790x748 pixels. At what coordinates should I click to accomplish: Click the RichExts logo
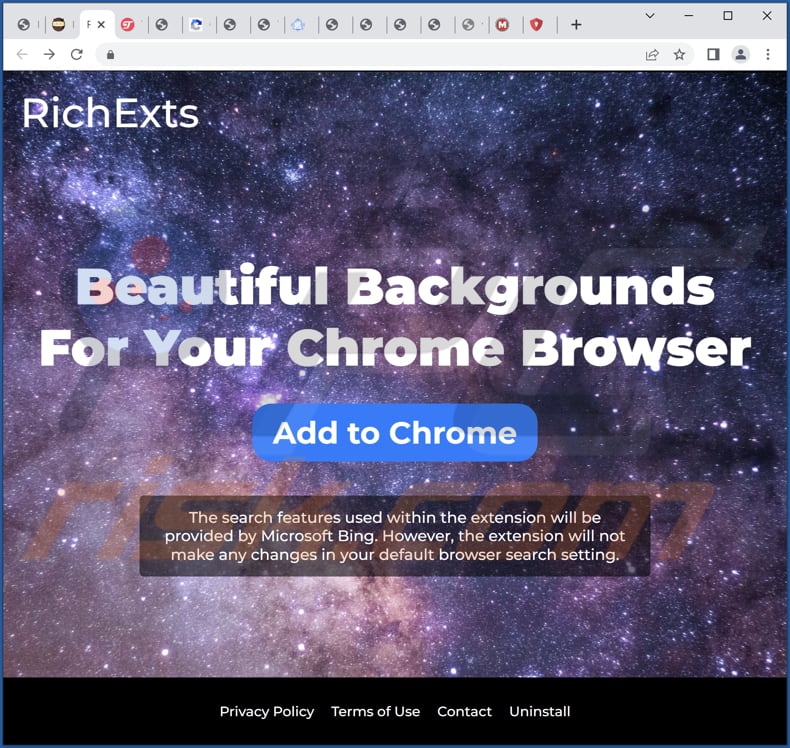(x=110, y=113)
